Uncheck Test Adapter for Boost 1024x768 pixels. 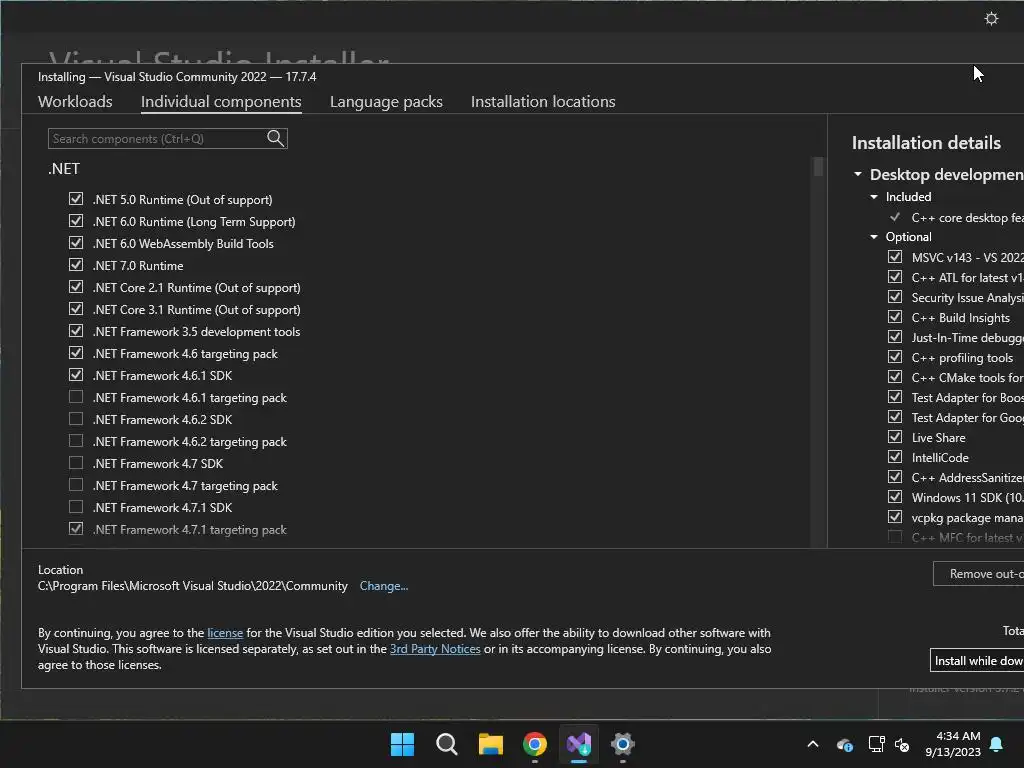click(895, 397)
